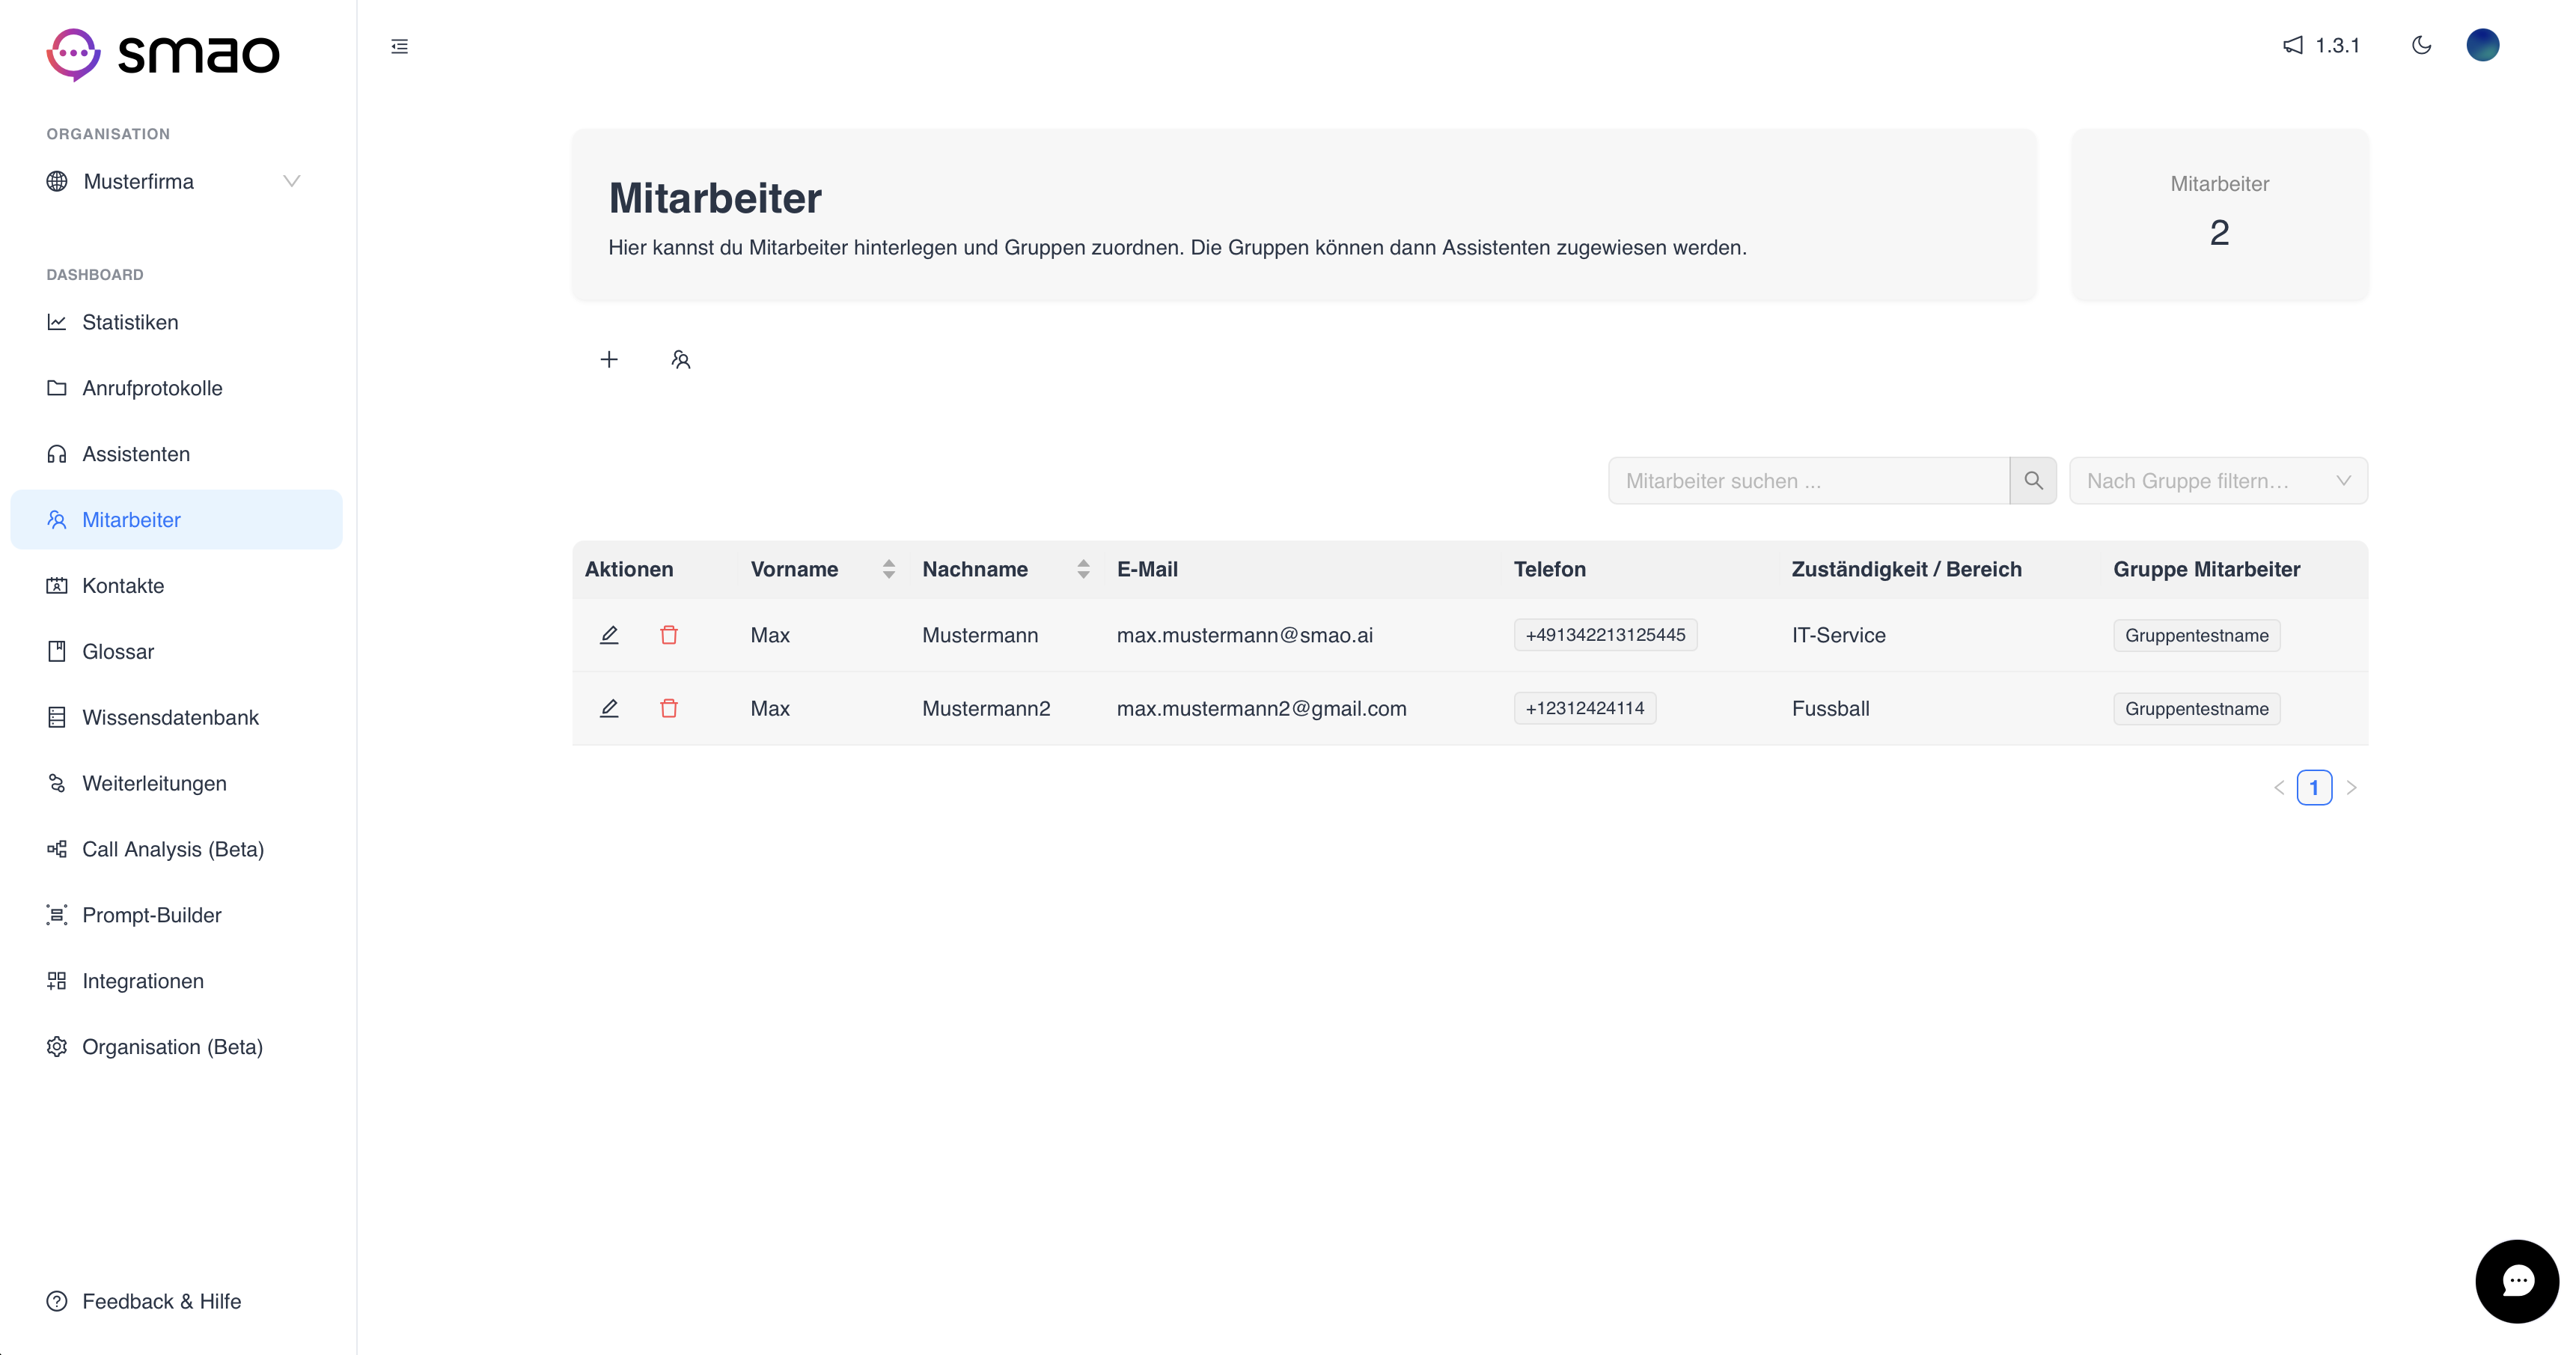
Task: Open Wissensdatenbank in the sidebar
Action: coord(170,717)
